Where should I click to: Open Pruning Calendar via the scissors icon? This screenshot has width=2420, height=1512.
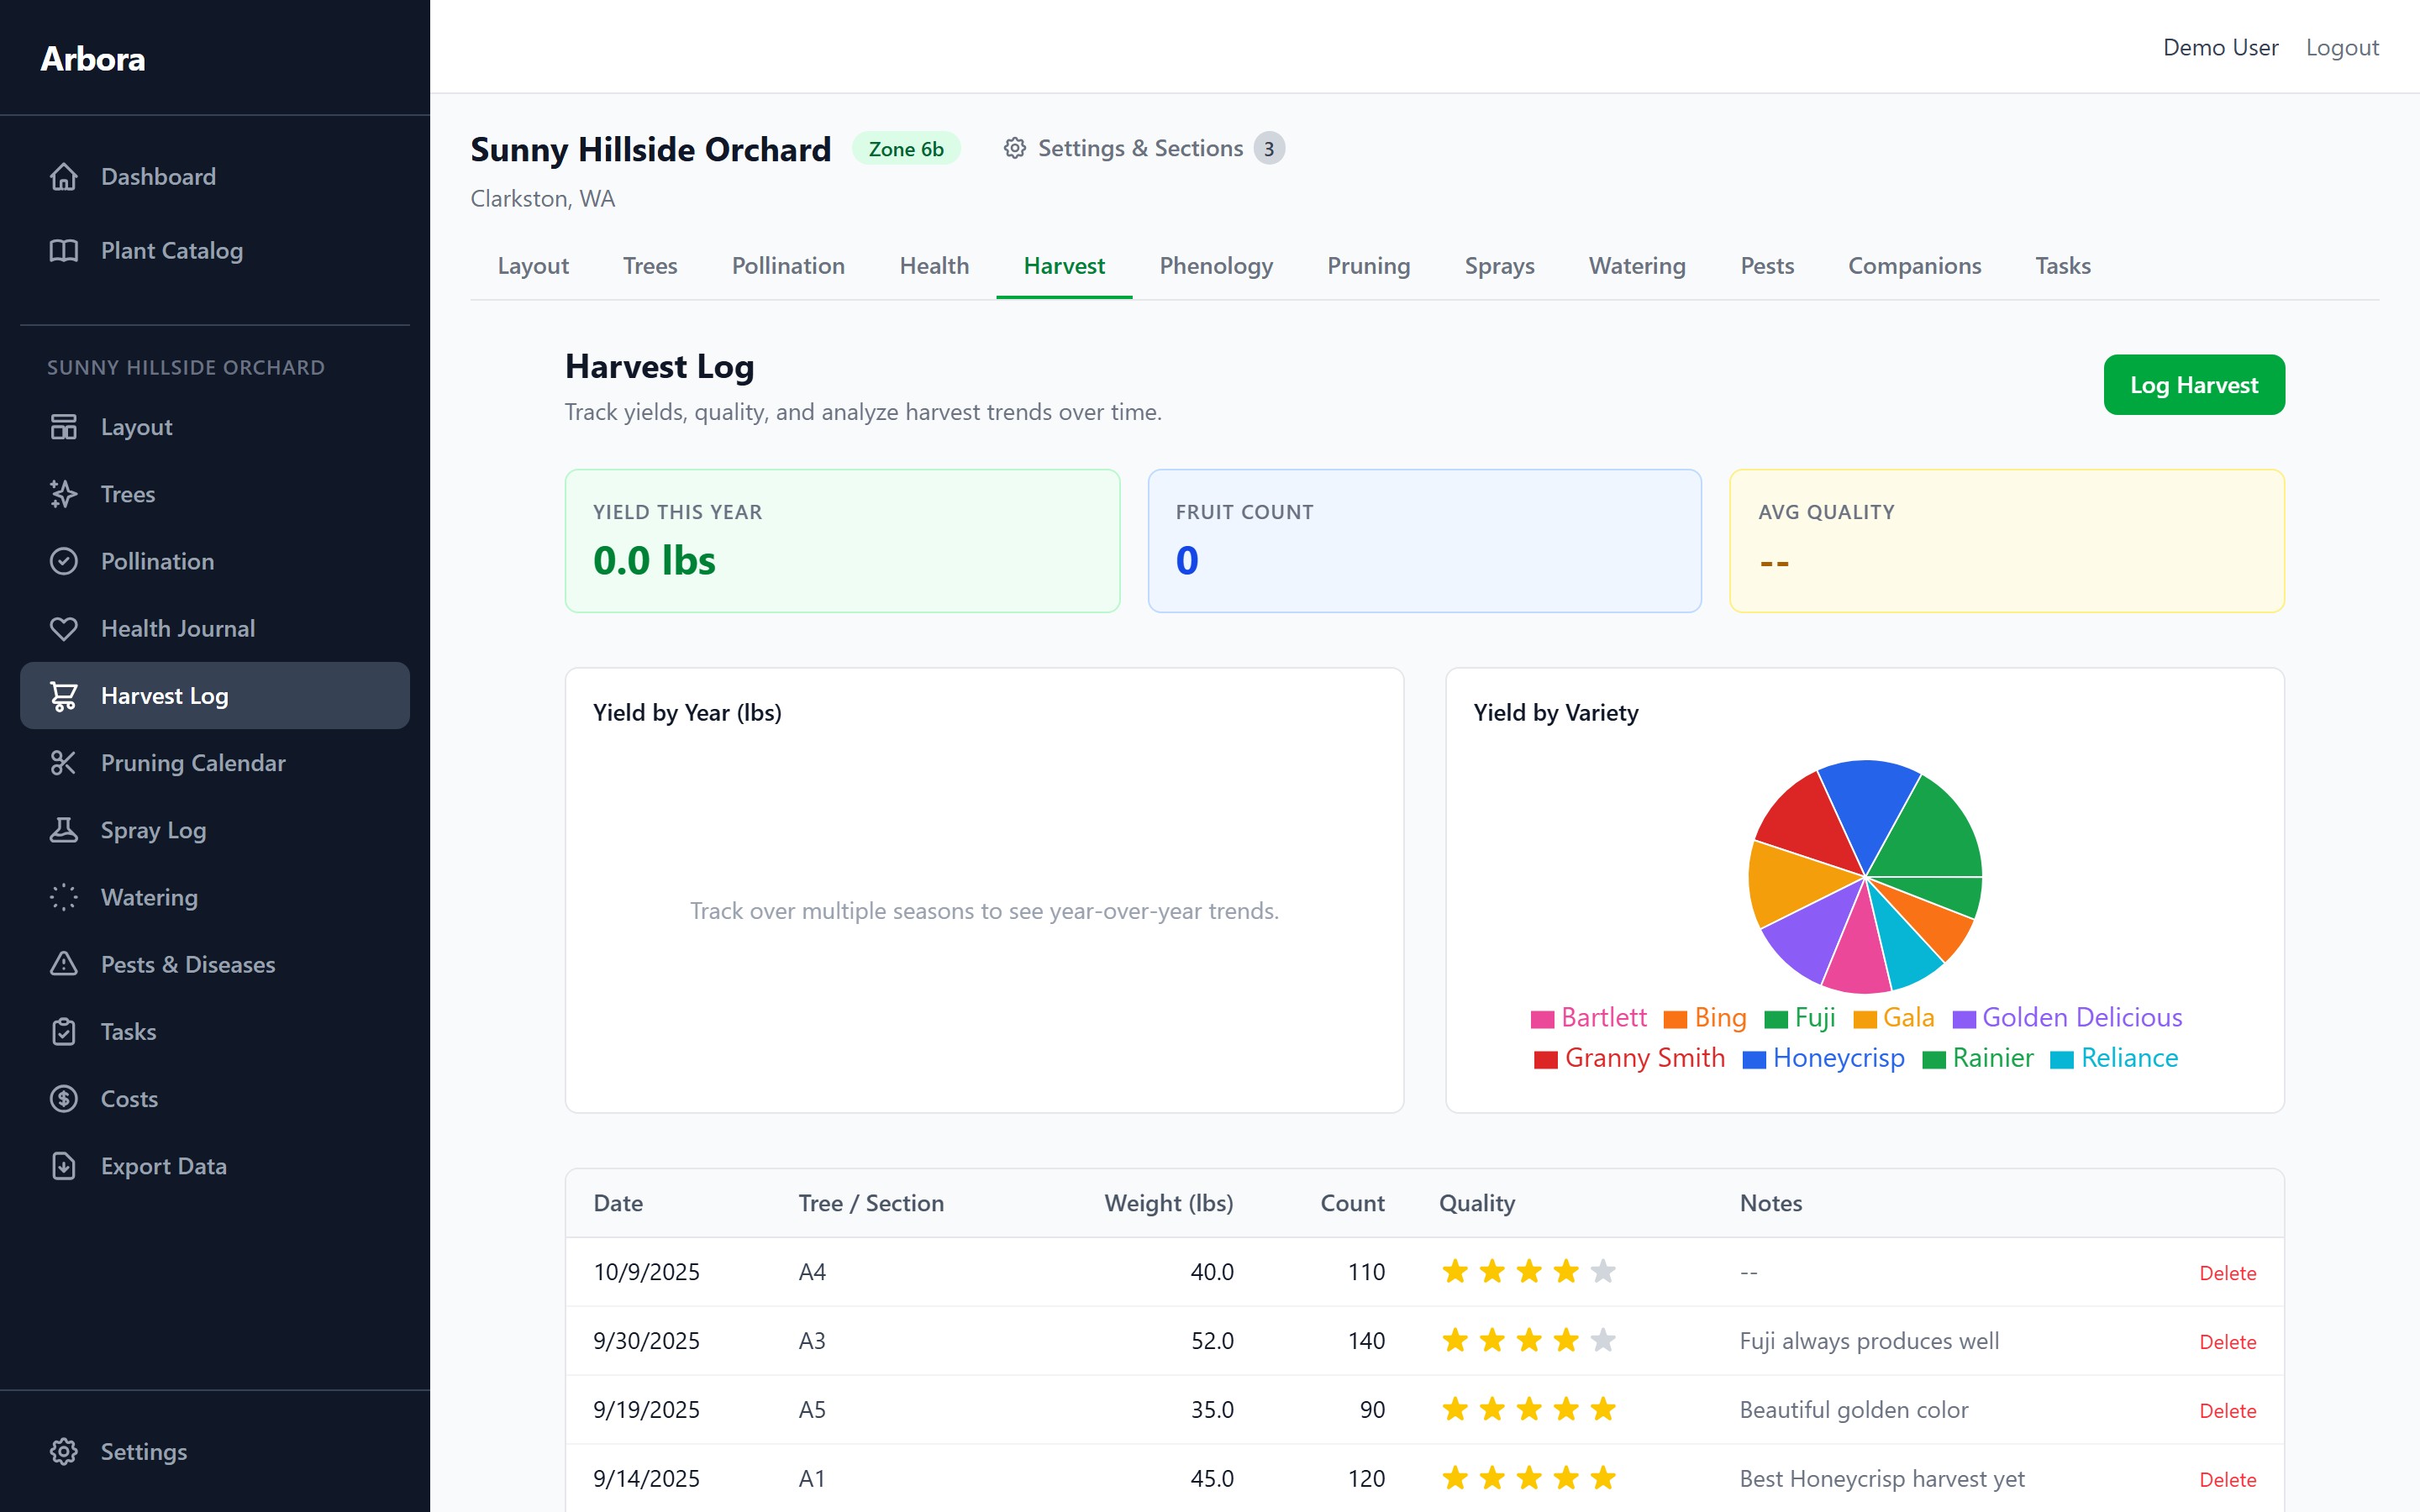point(64,763)
